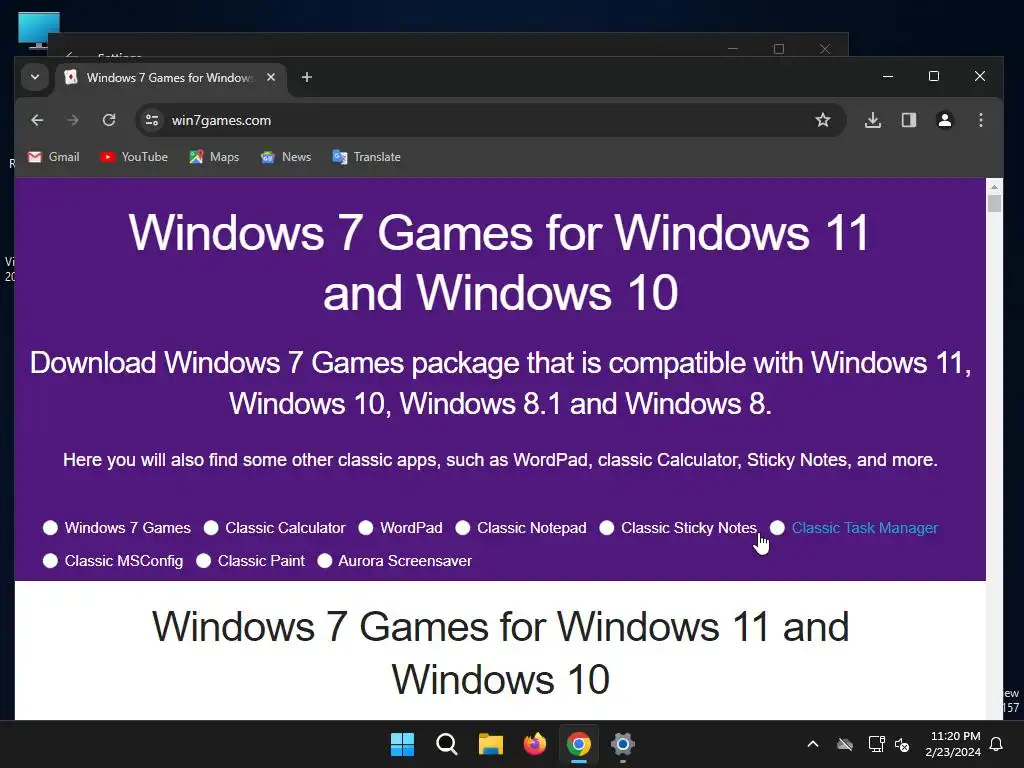
Task: Open the News bookmark
Action: point(286,157)
